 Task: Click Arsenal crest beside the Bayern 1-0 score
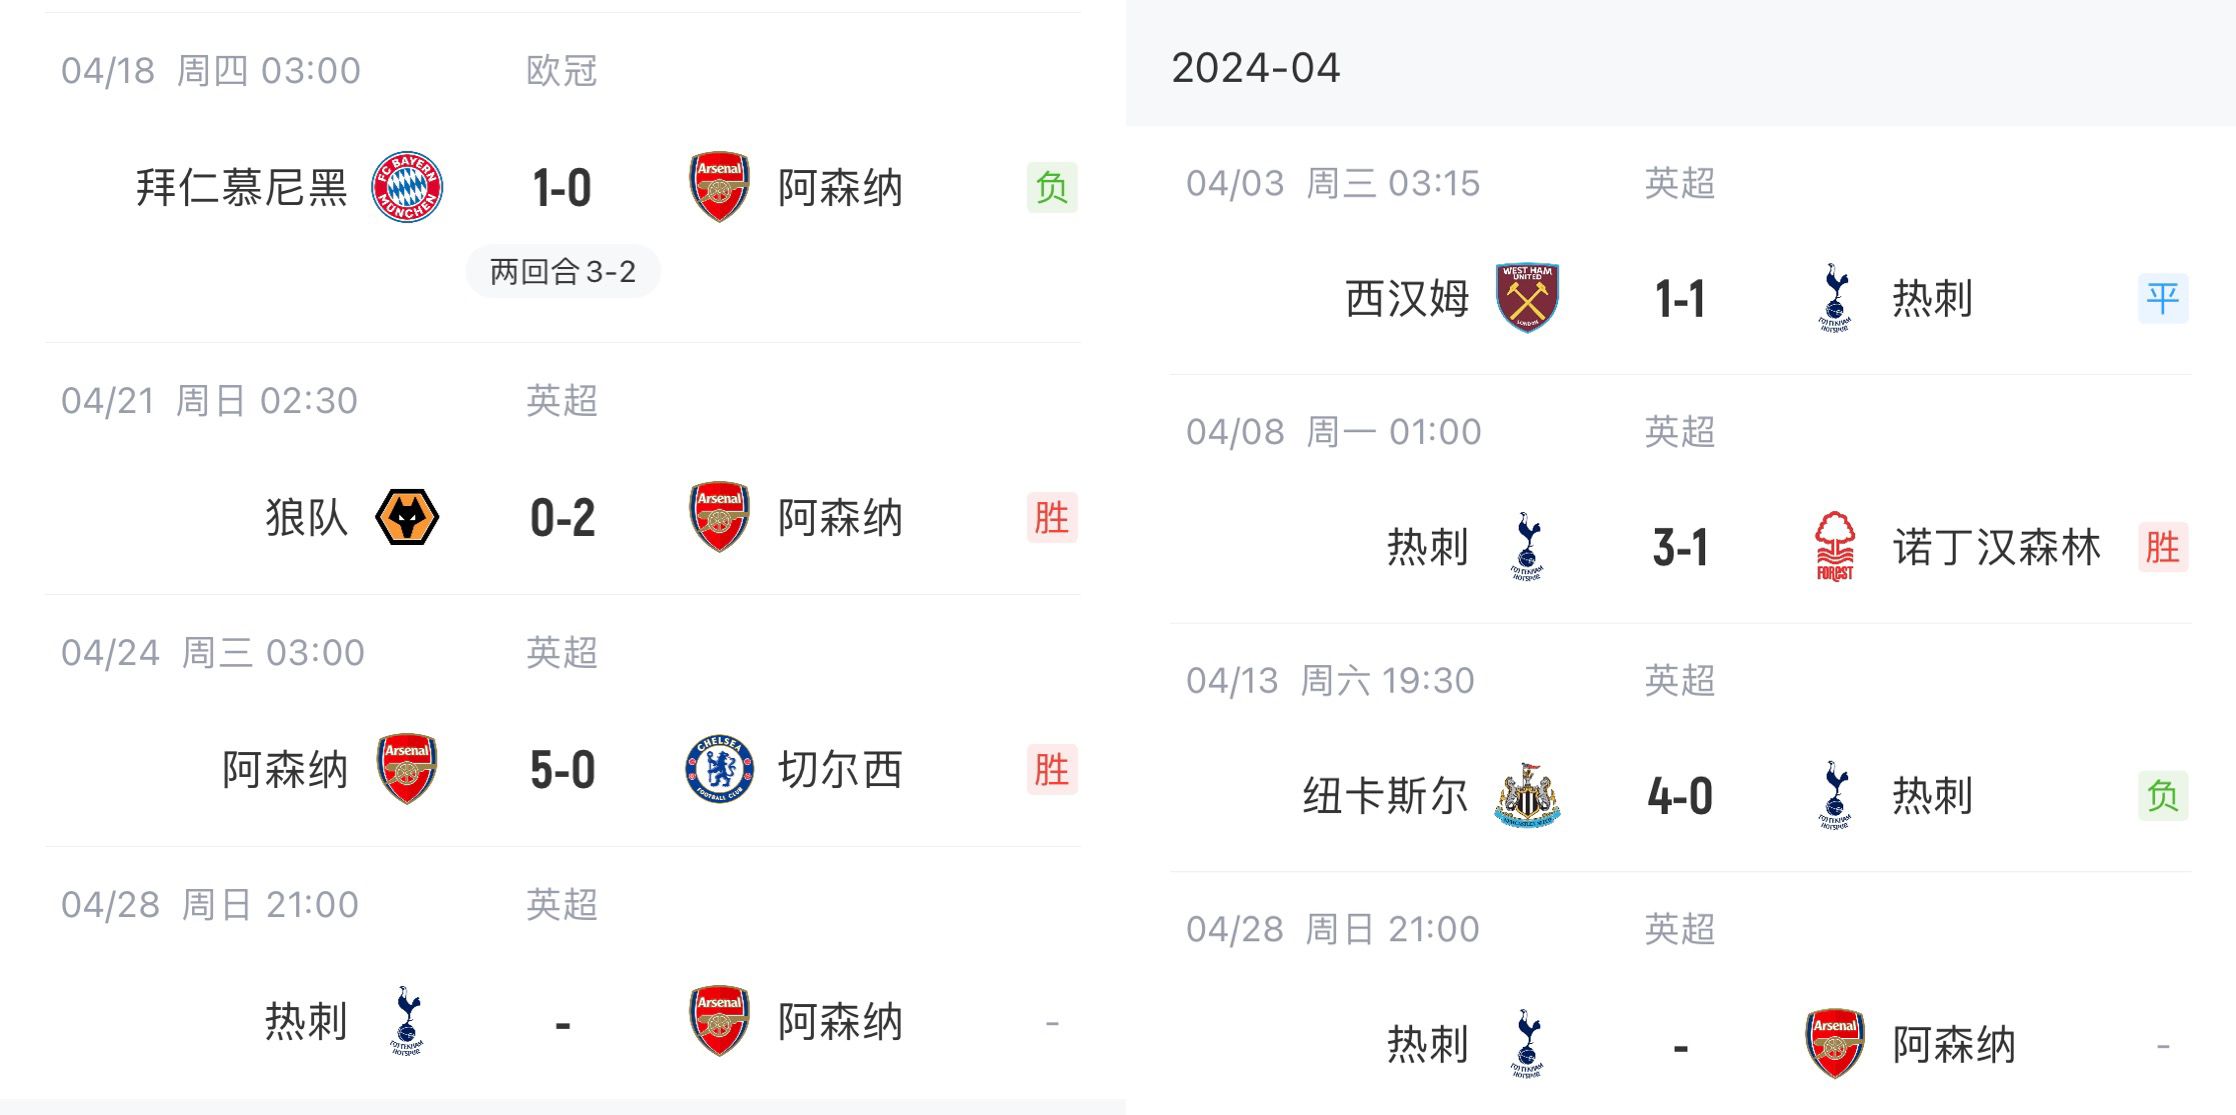tap(719, 187)
